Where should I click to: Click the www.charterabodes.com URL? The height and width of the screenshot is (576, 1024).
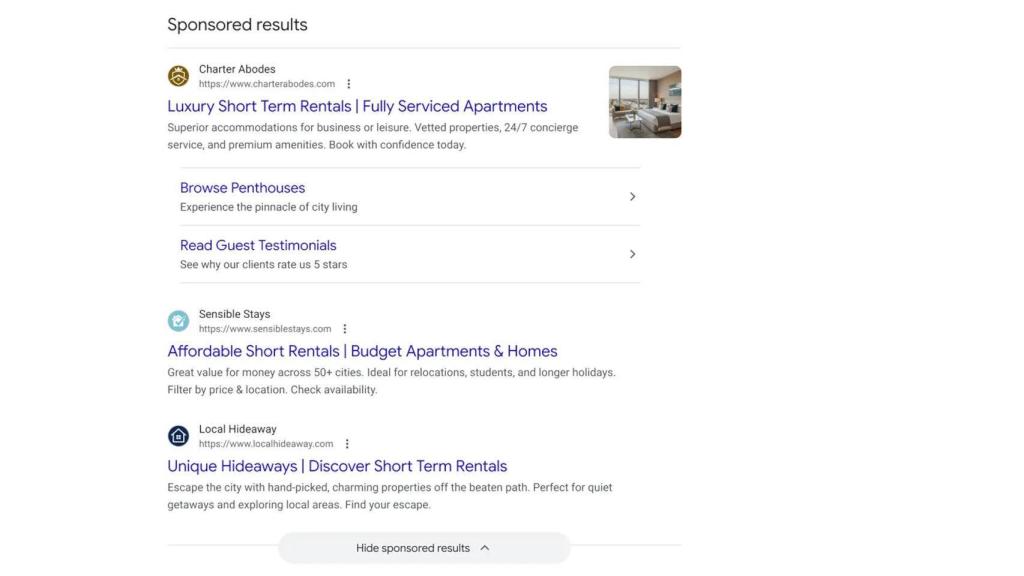[x=268, y=84]
